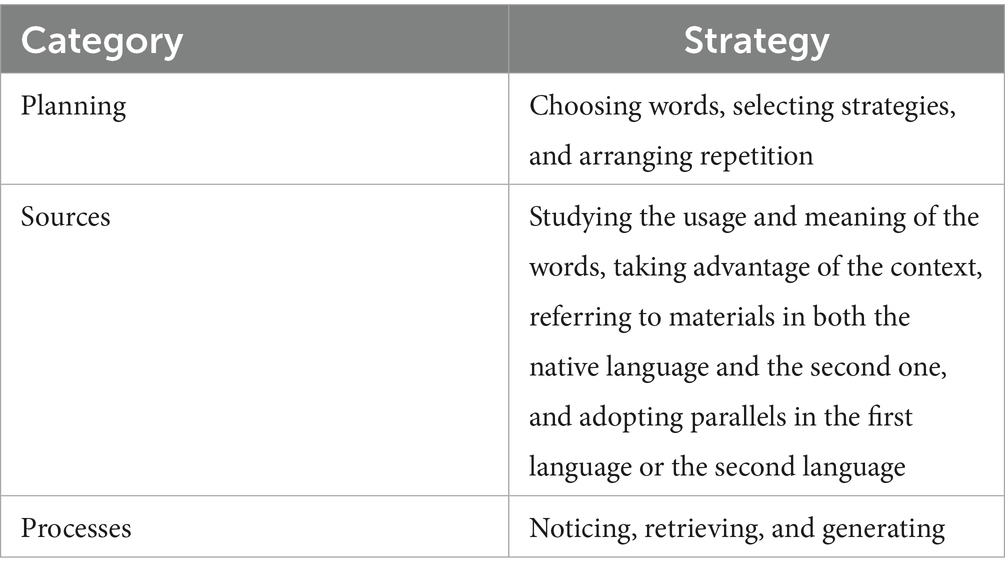
Task: Click the line 'Choosing words, selecting strategies,'
Action: point(743,107)
